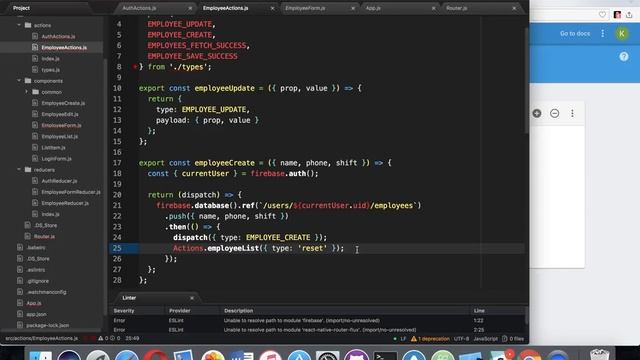Sort linter messages by Provider column

[x=180, y=311]
